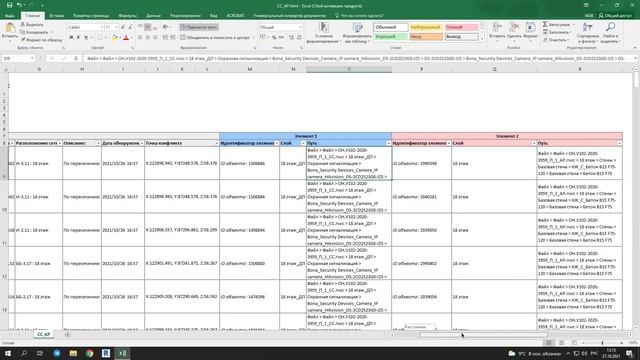
Task: Apply Нейтральный cell style
Action: 426,27
